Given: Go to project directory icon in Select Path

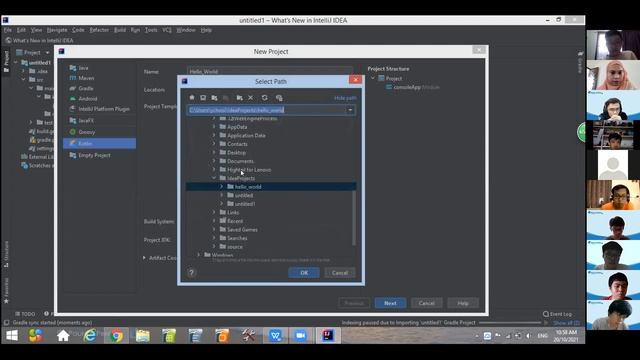Looking at the screenshot, I should click(214, 98).
